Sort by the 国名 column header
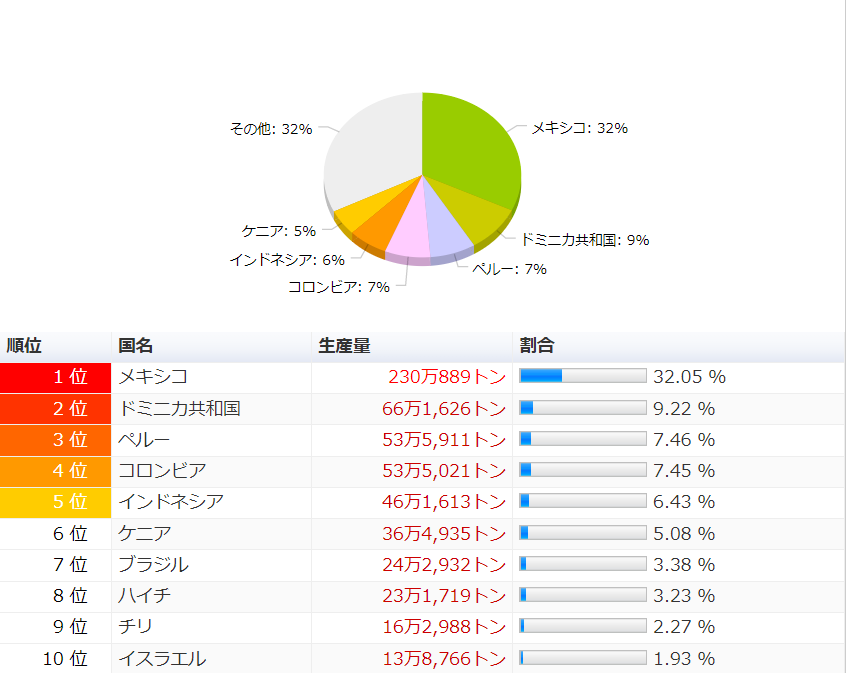The height and width of the screenshot is (673, 846). click(136, 346)
